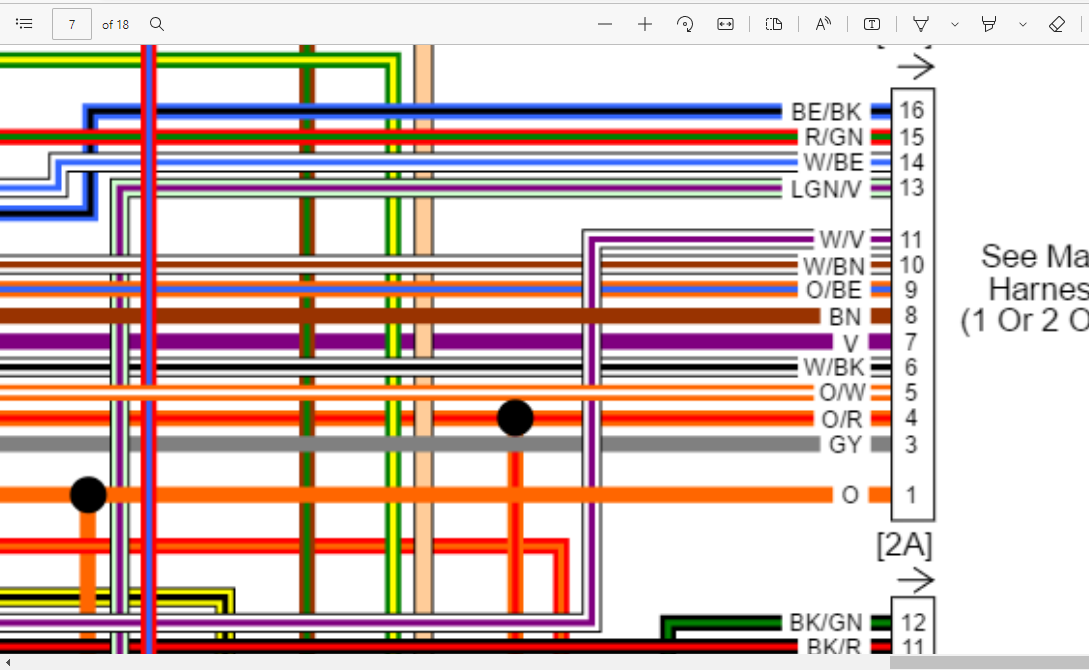Select the Highlight marker tool

(x=989, y=24)
